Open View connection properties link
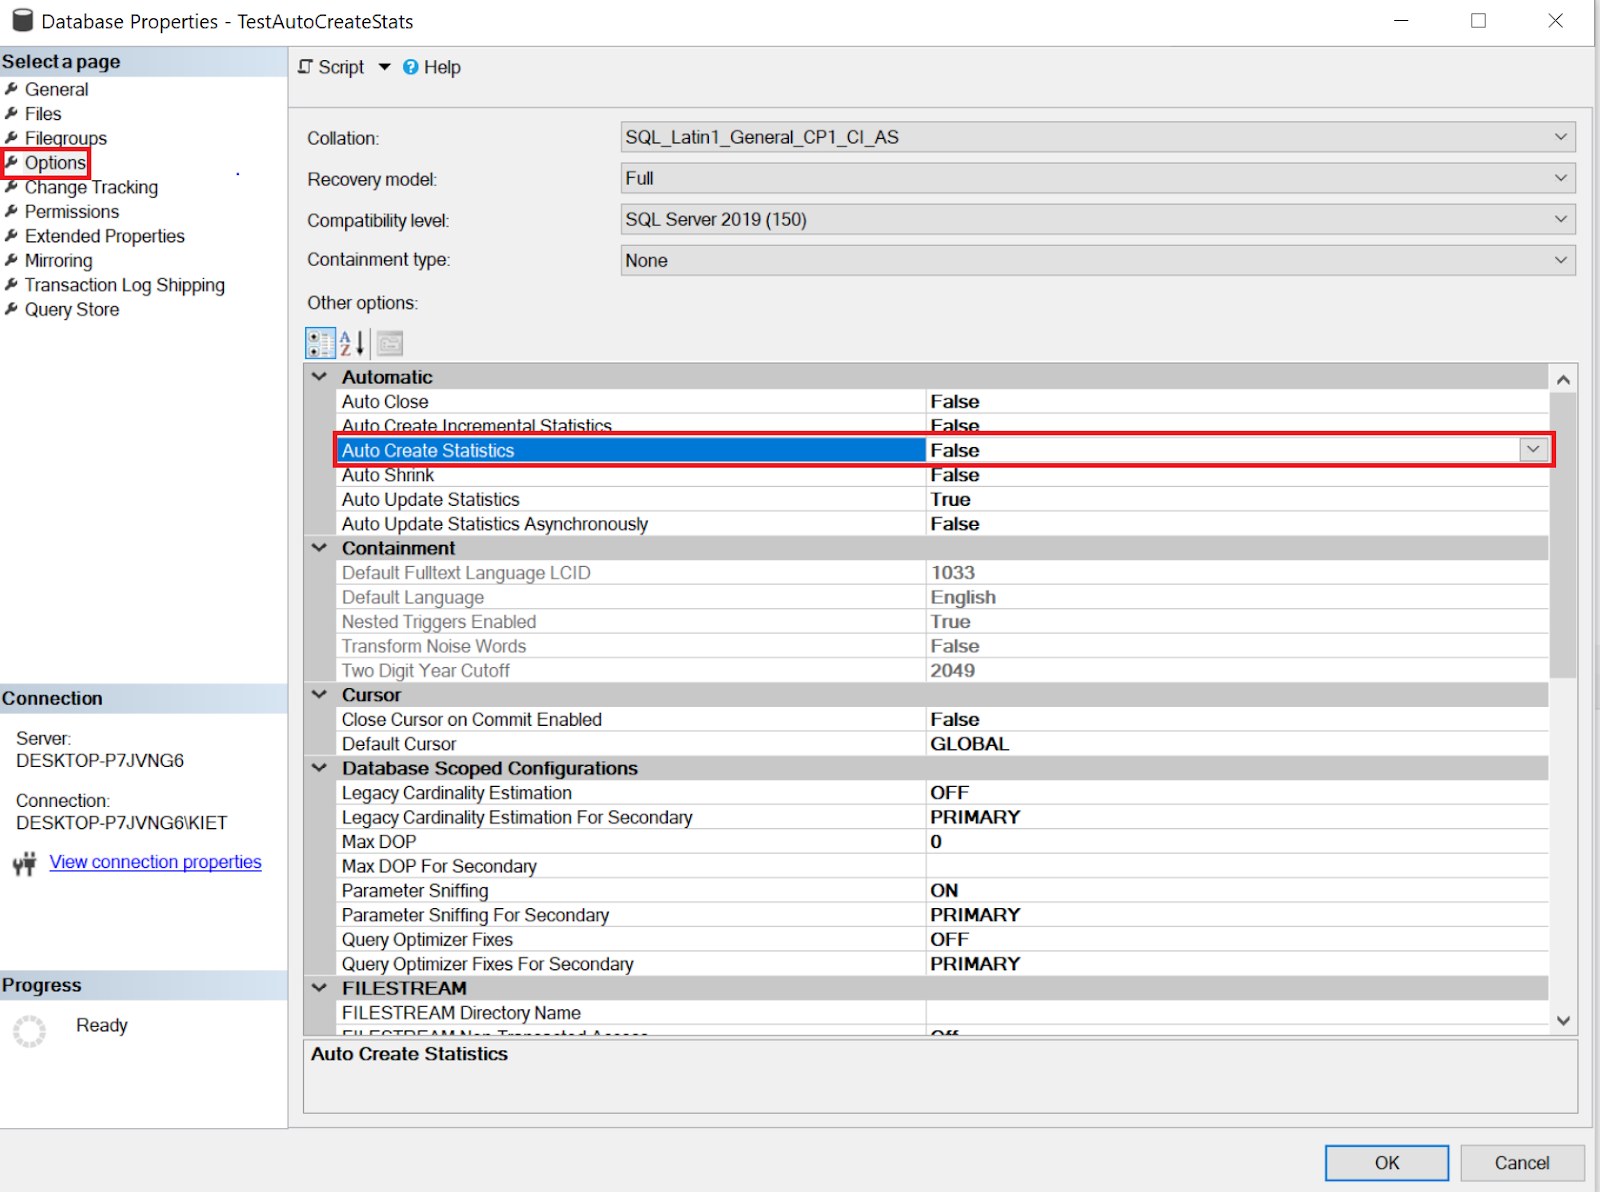Screen dimensions: 1600x1192 tap(155, 862)
